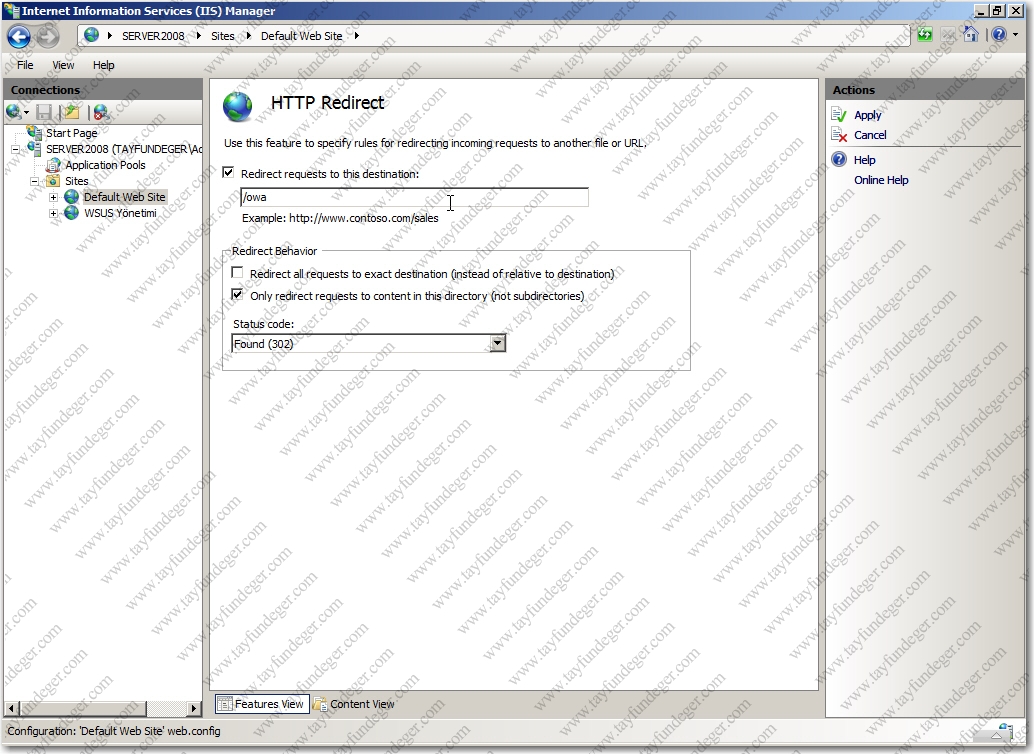The height and width of the screenshot is (754, 1034).
Task: Switch to Content View tab
Action: 354,704
